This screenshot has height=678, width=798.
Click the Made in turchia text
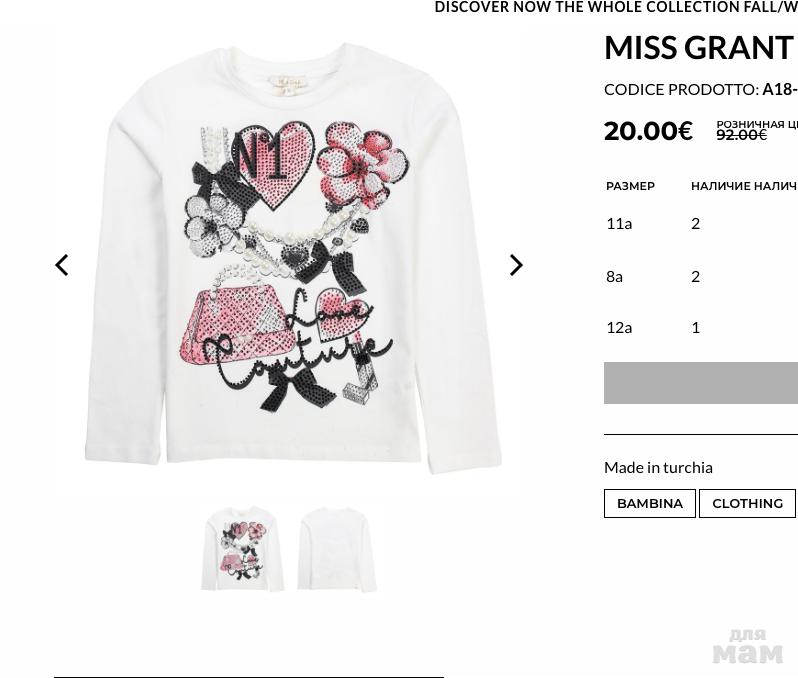coord(658,467)
